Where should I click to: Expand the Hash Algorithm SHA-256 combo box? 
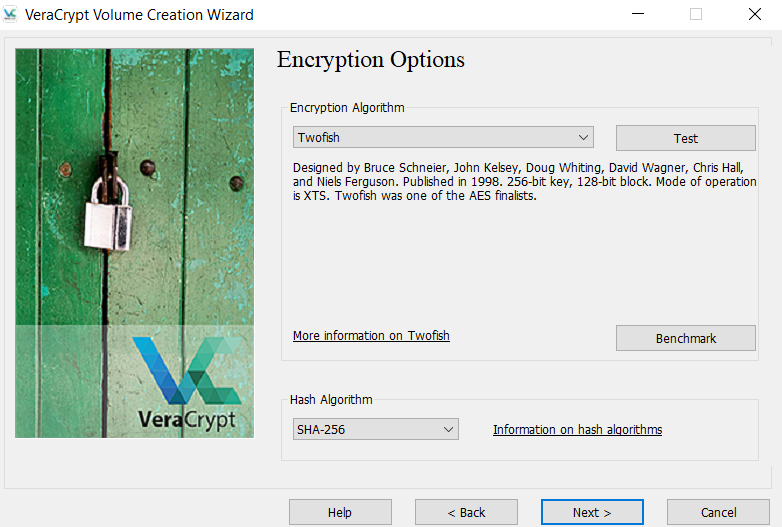376,429
